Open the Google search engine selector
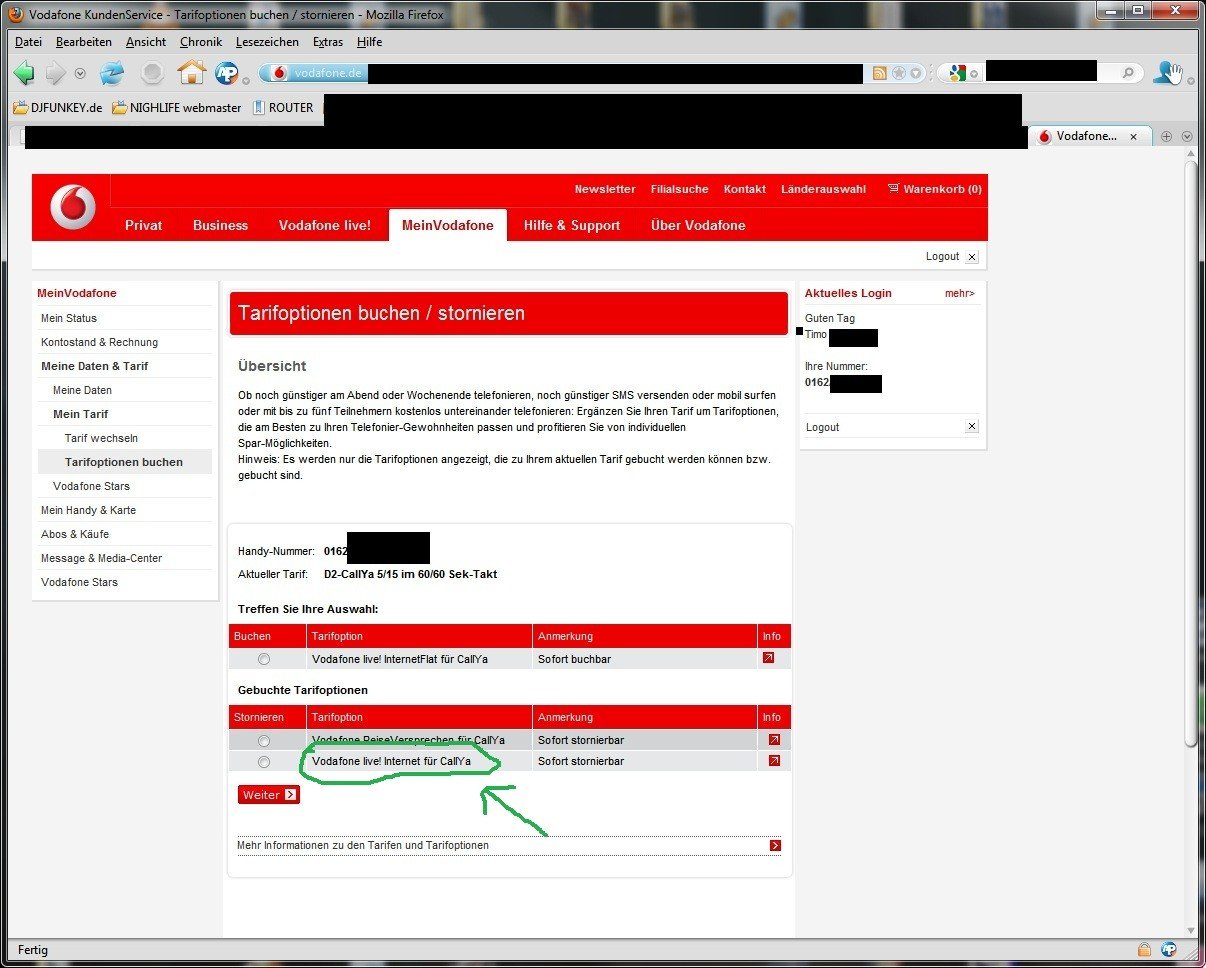This screenshot has width=1206, height=968. 962,73
